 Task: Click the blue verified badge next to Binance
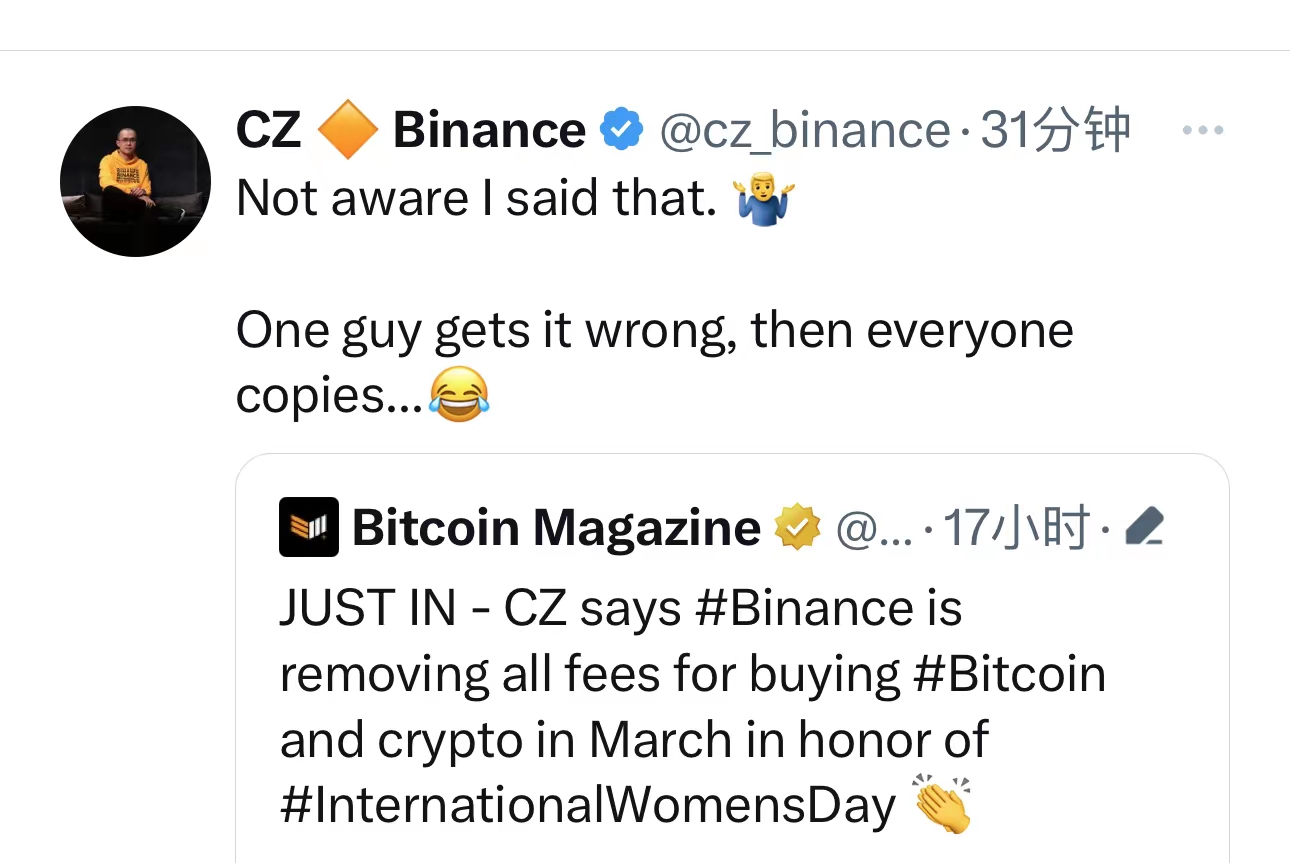(621, 131)
